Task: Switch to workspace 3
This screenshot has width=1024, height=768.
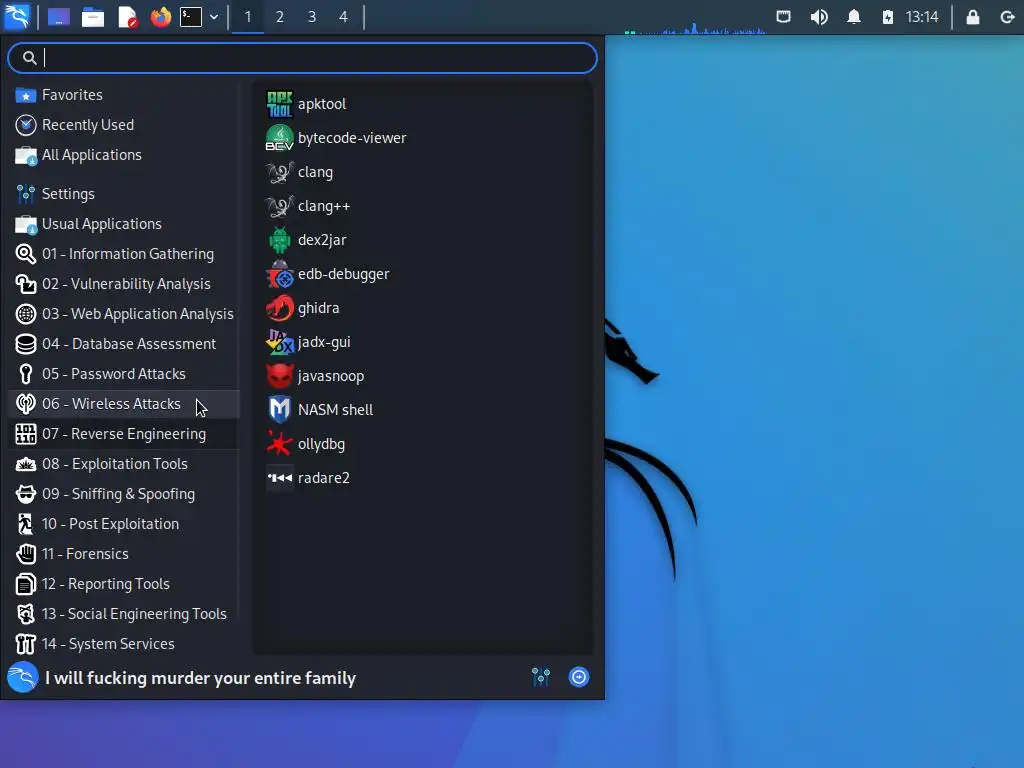Action: pyautogui.click(x=312, y=17)
